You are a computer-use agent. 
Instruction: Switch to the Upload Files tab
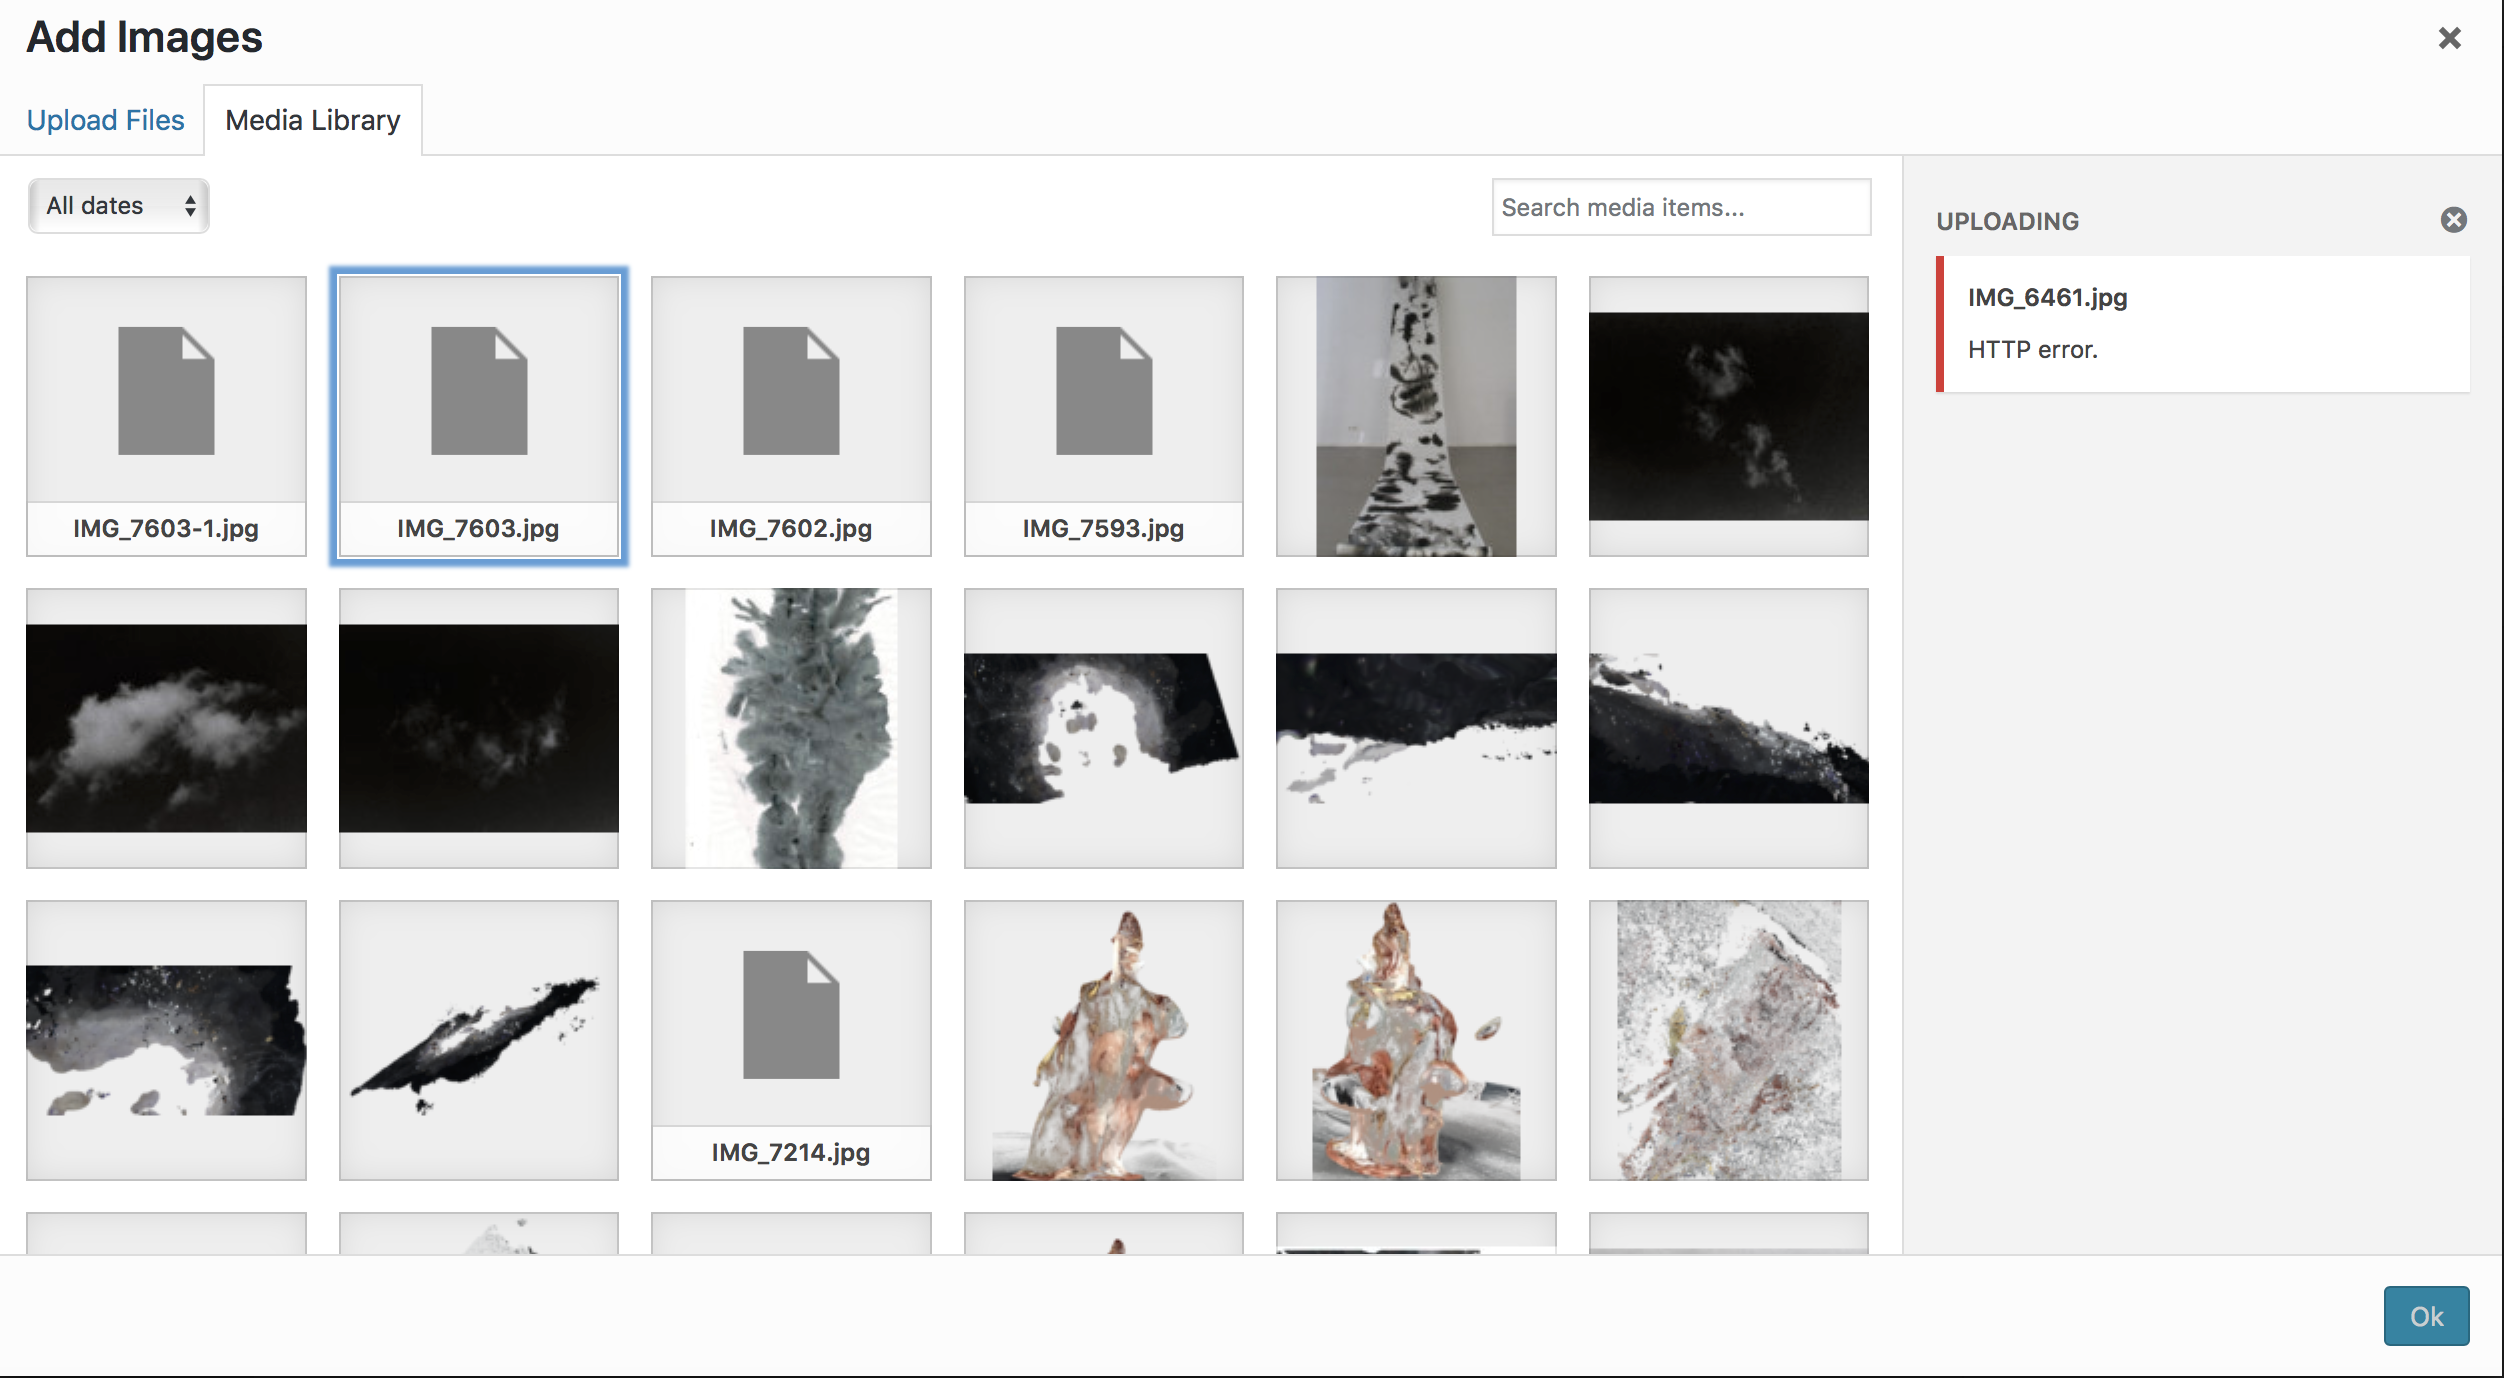tap(105, 120)
